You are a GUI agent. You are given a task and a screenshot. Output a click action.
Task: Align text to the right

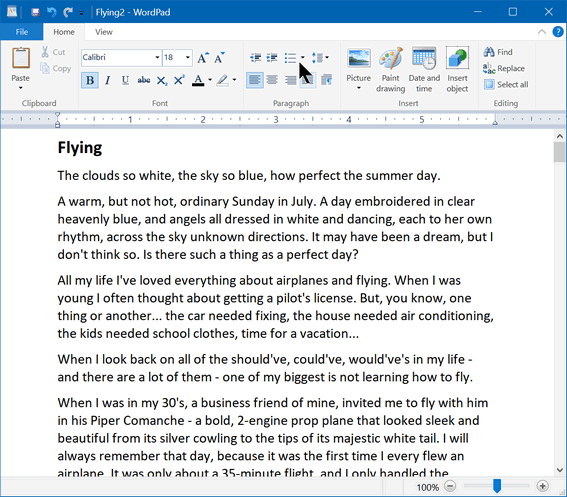point(290,80)
